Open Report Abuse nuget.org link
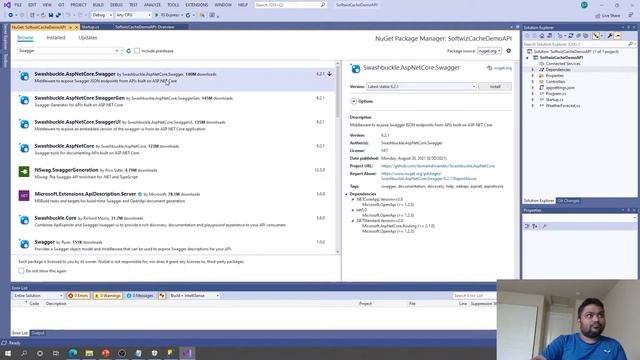The image size is (640, 360). click(429, 176)
